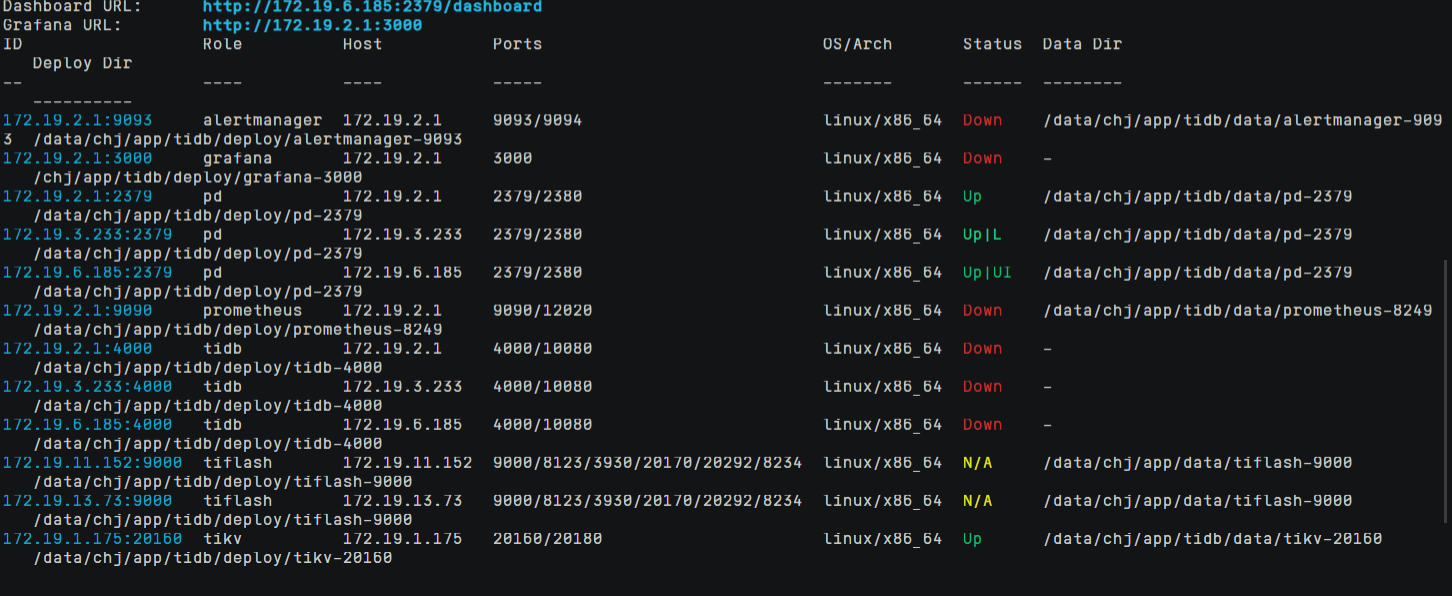The image size is (1452, 596).
Task: Select the pd ID 172.19.2.1:2379
Action: [x=77, y=196]
